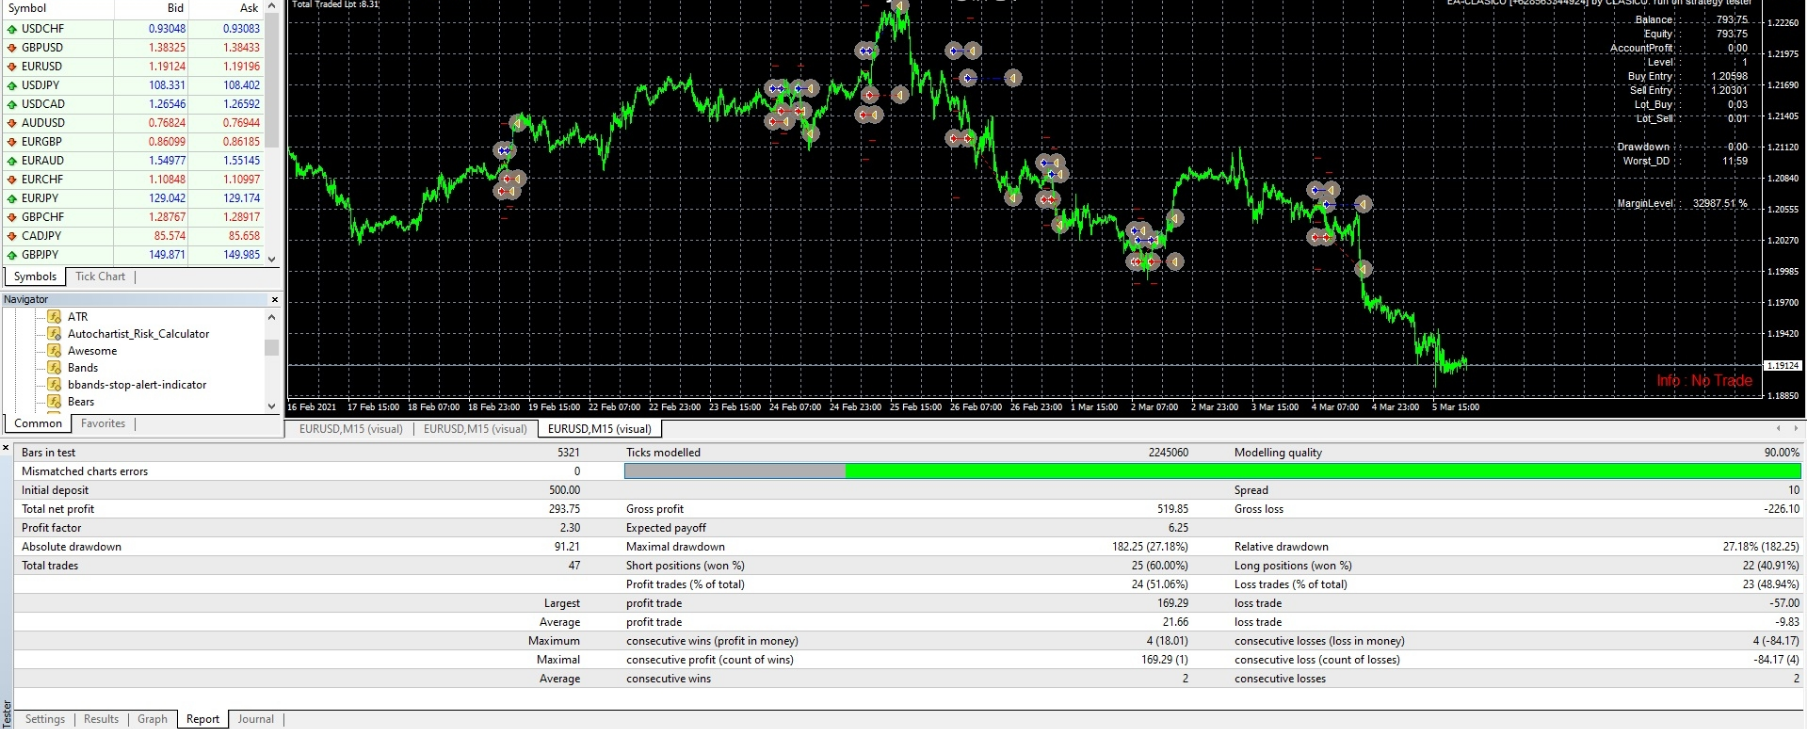Select the EURUSD symbol icon
The image size is (1811, 729).
12,67
